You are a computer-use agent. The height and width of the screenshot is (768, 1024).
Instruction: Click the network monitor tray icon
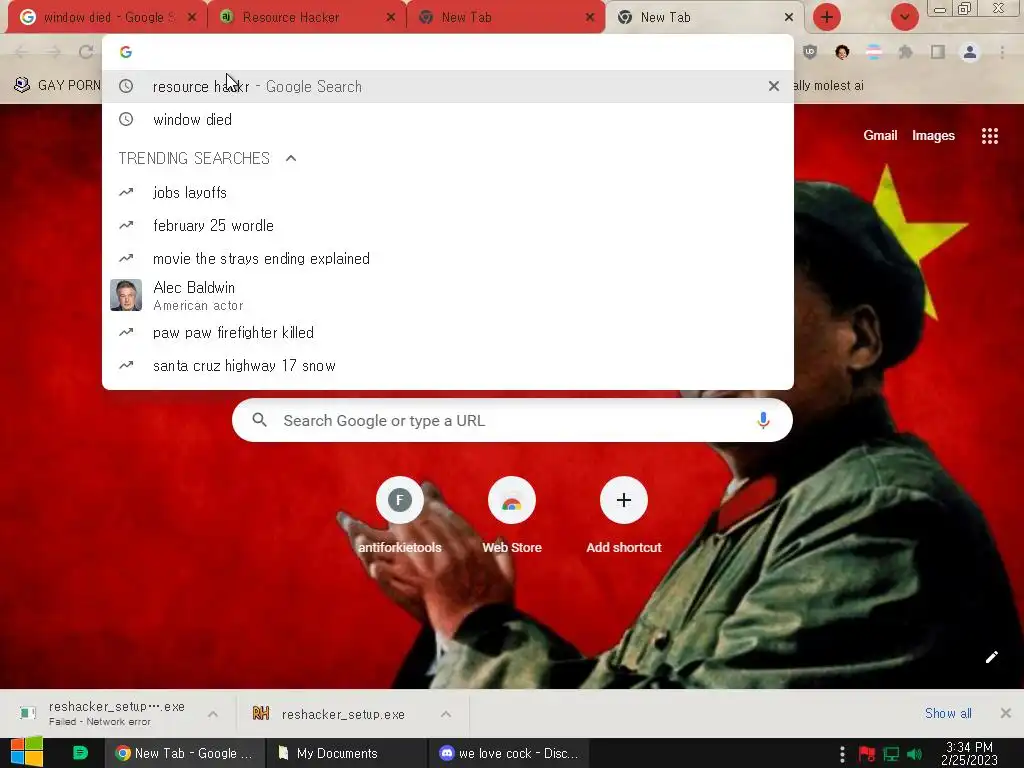pos(891,754)
